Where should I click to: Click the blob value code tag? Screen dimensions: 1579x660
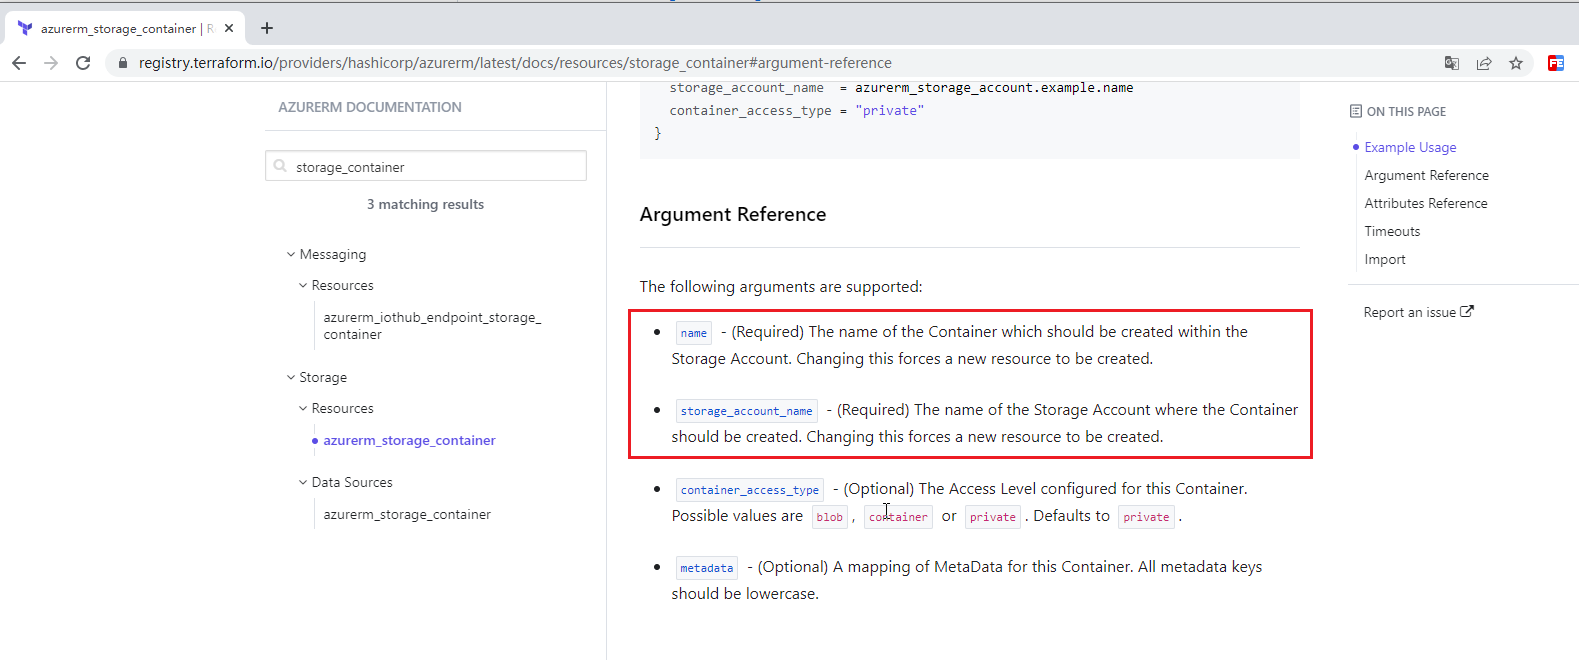click(x=830, y=517)
